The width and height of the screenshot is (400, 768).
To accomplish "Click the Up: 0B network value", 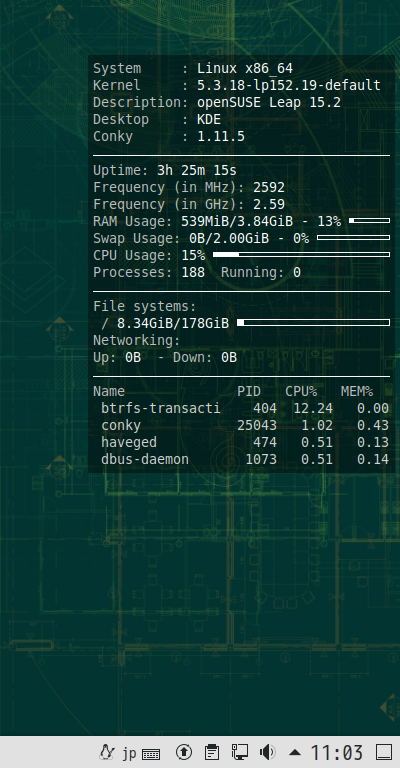I will [x=117, y=358].
